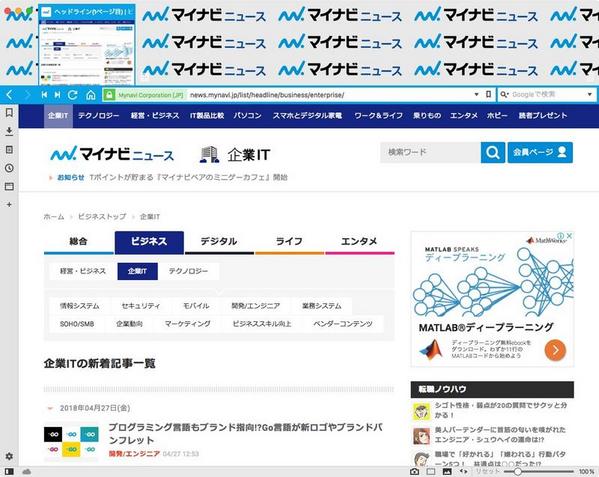Screen dimensions: 599x477
Task: Close the MATLAB ad with X
Action: (x=569, y=236)
